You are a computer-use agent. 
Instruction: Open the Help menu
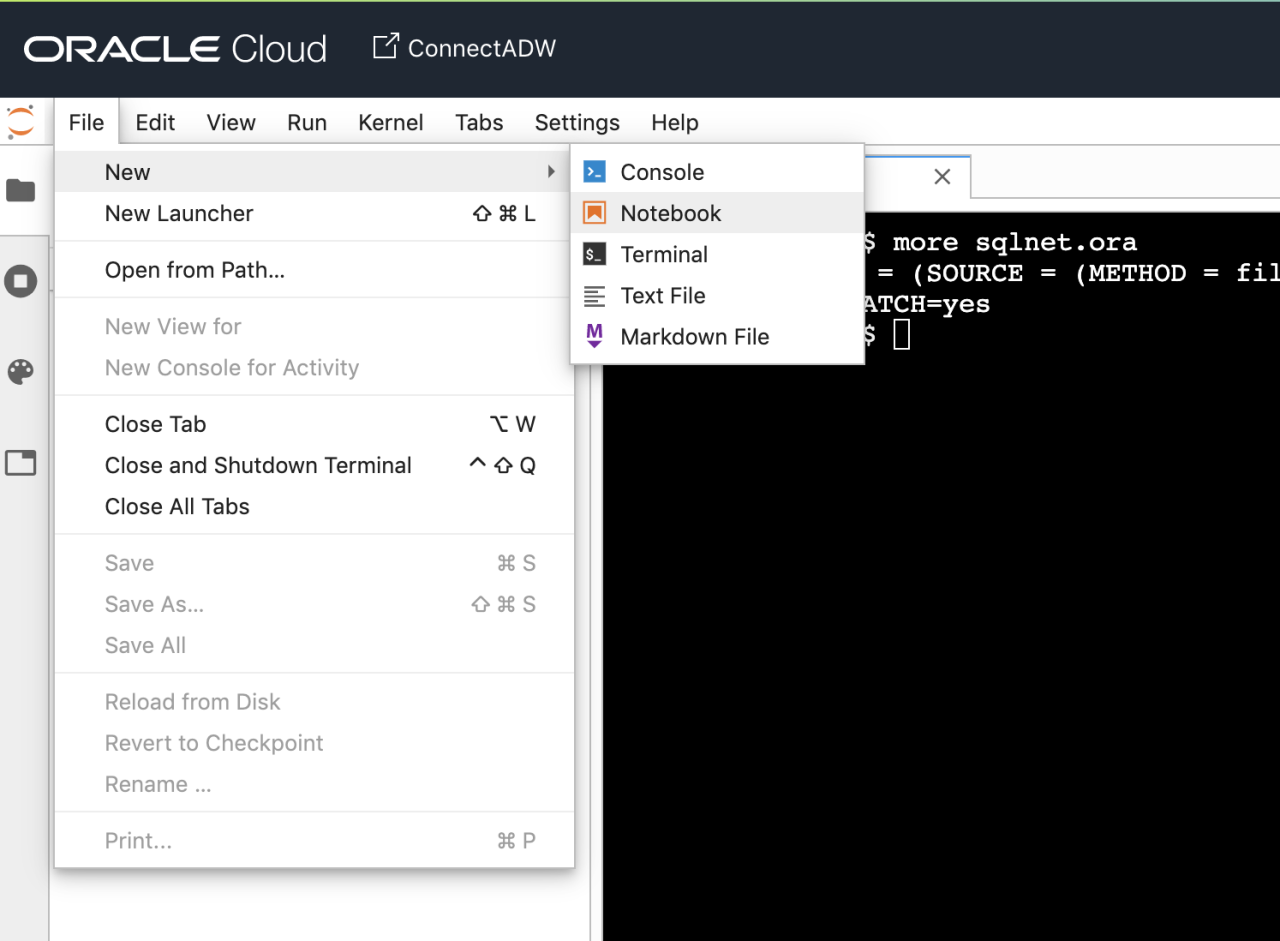point(675,122)
